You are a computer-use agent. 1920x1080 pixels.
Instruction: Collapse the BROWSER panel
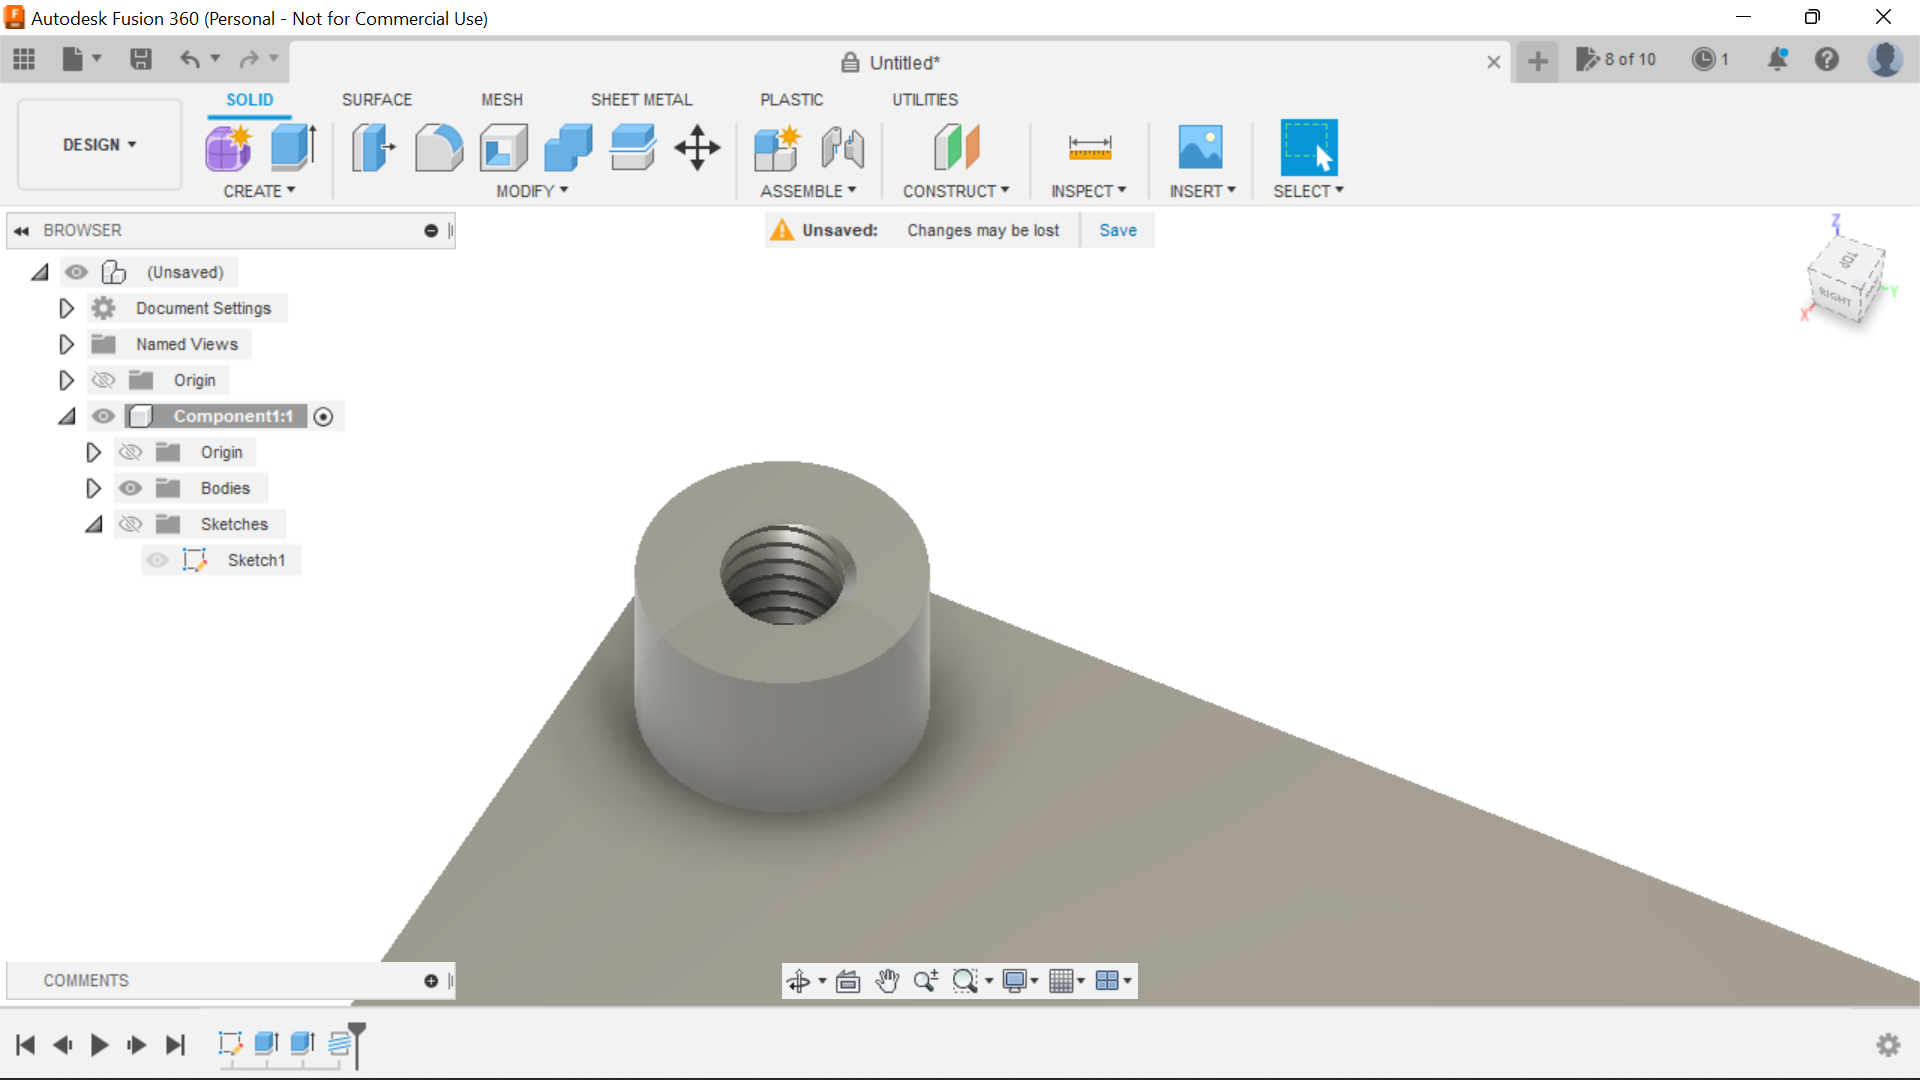tap(21, 231)
